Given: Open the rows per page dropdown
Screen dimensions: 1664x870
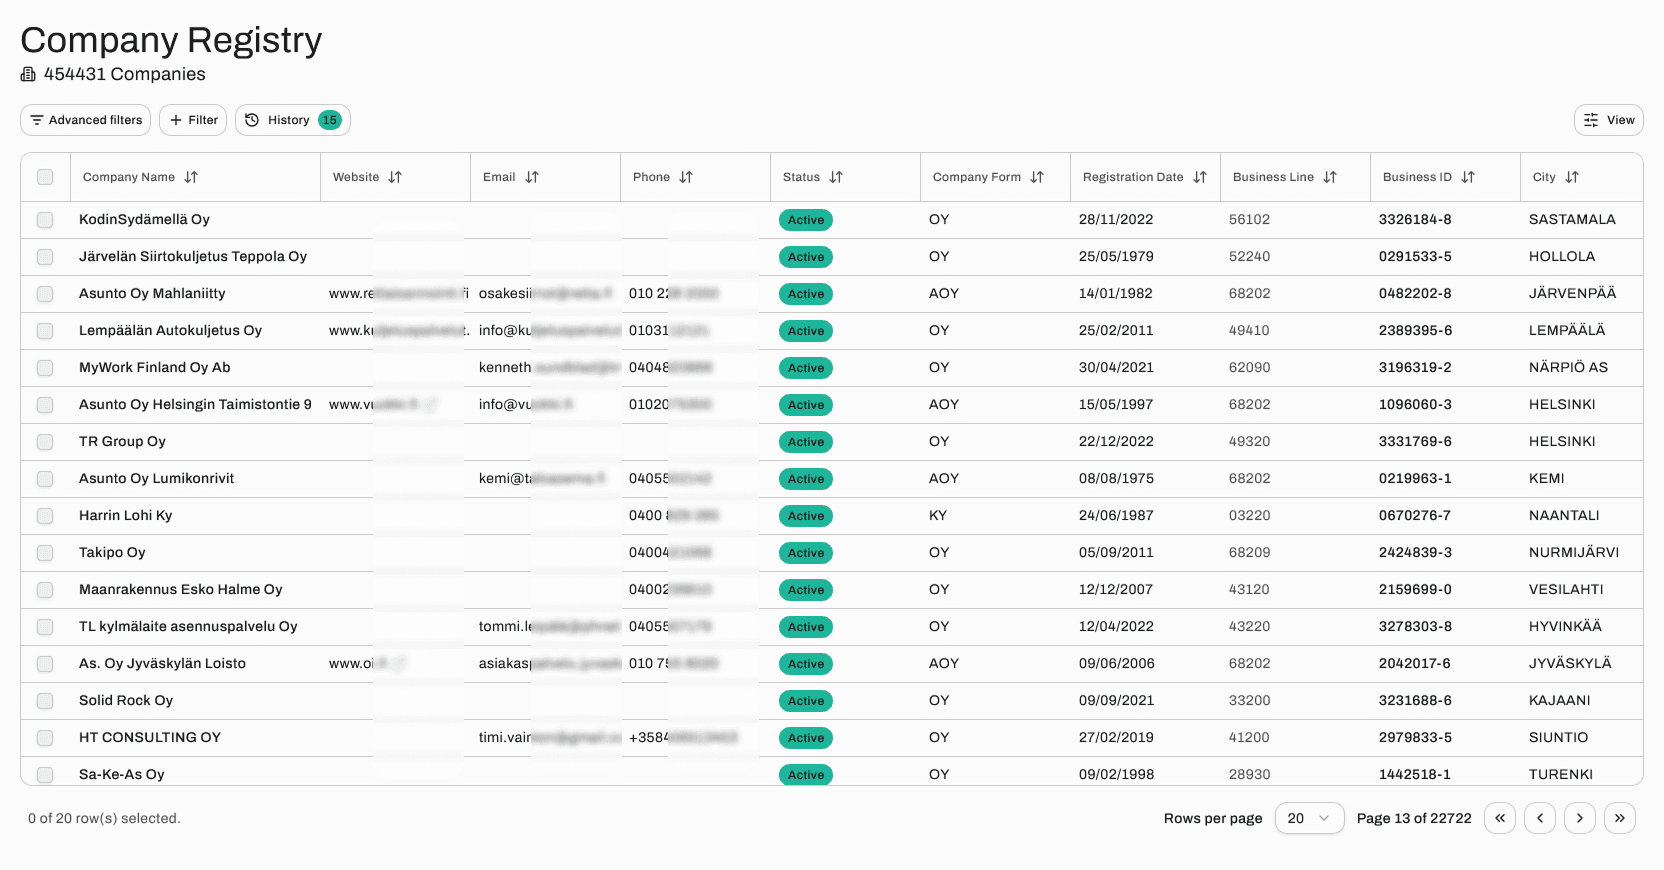Looking at the screenshot, I should [x=1309, y=818].
